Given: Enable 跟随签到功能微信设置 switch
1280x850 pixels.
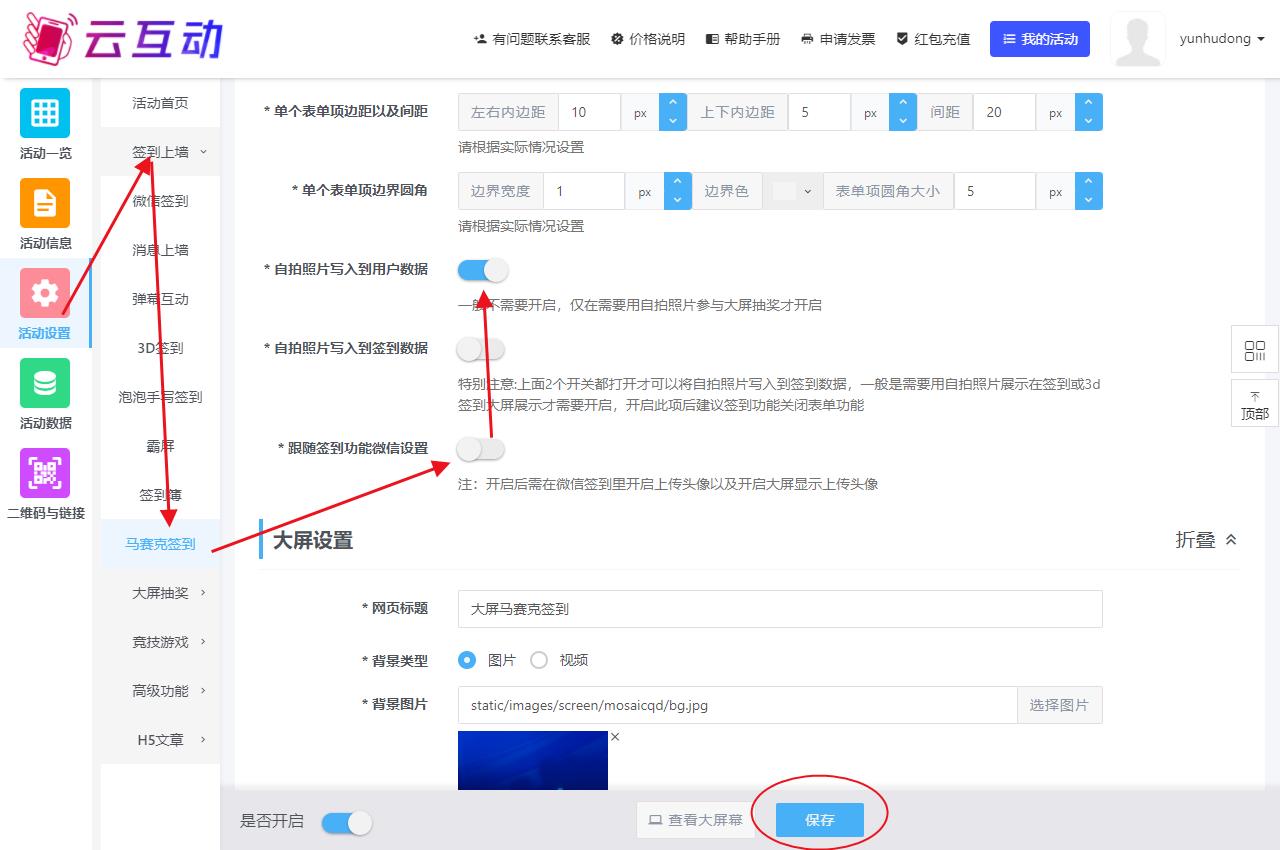Looking at the screenshot, I should pos(481,449).
